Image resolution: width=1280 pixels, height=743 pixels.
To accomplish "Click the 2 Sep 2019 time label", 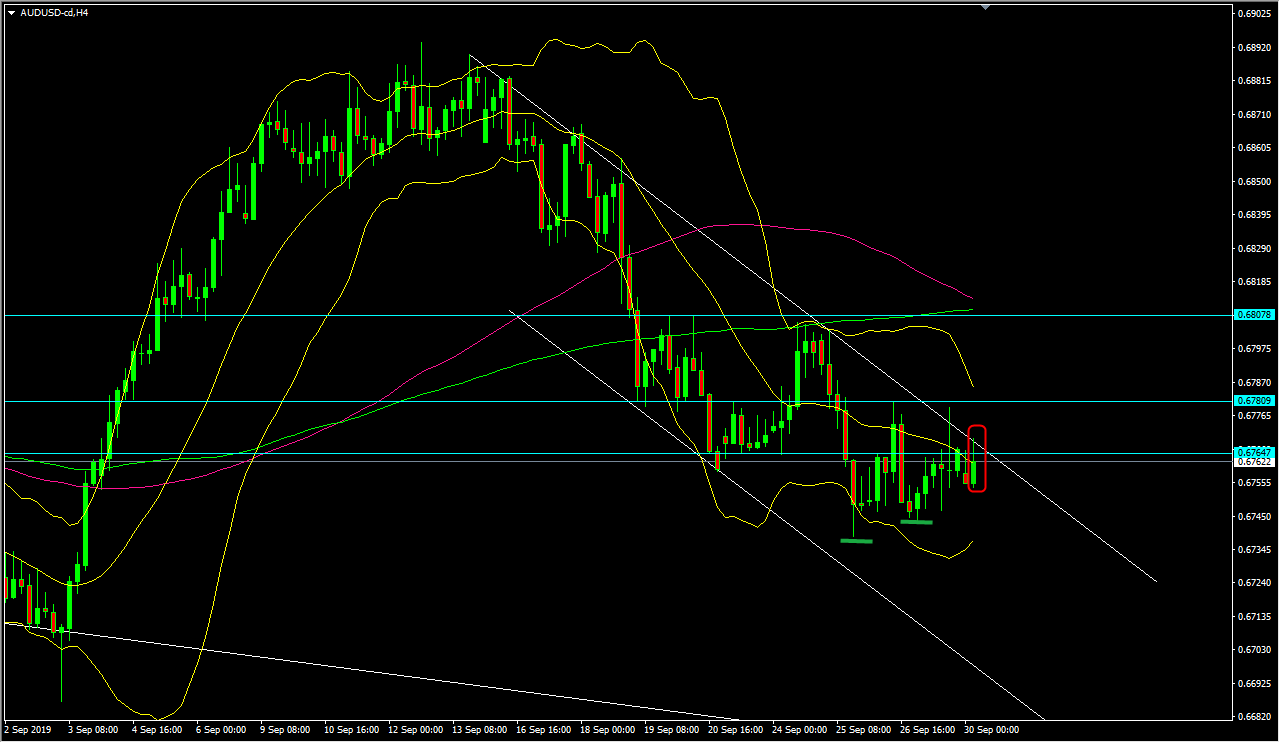I will pyautogui.click(x=28, y=731).
